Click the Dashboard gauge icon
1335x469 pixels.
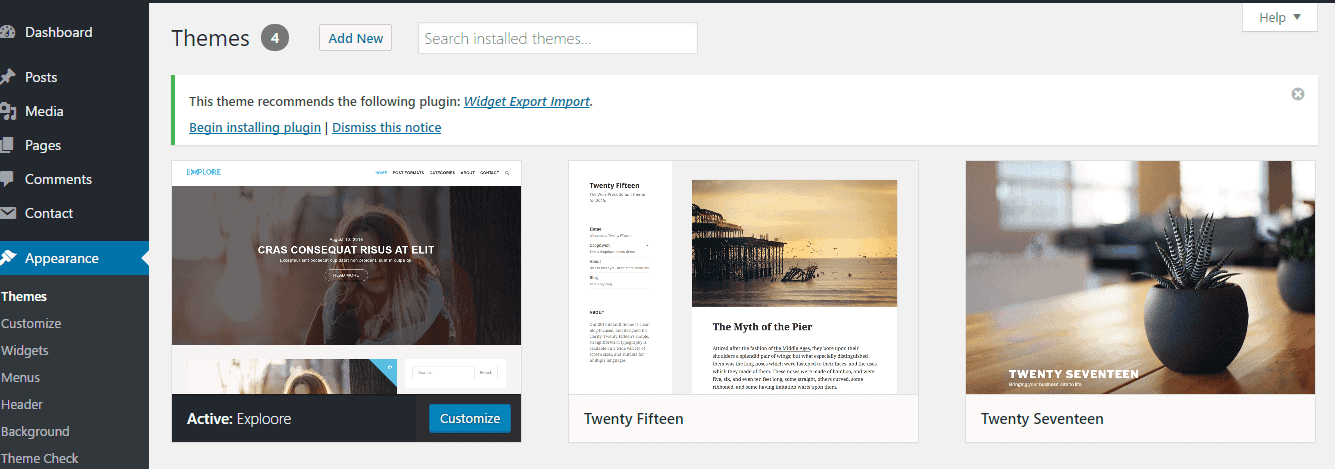pos(7,32)
